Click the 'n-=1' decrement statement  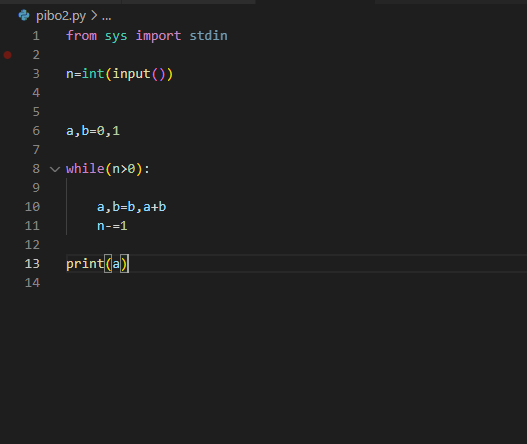pos(112,226)
